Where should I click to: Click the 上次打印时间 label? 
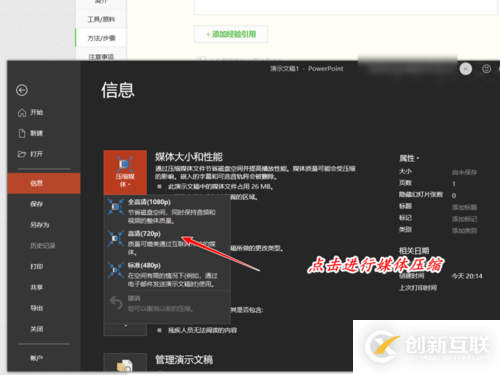(x=418, y=288)
